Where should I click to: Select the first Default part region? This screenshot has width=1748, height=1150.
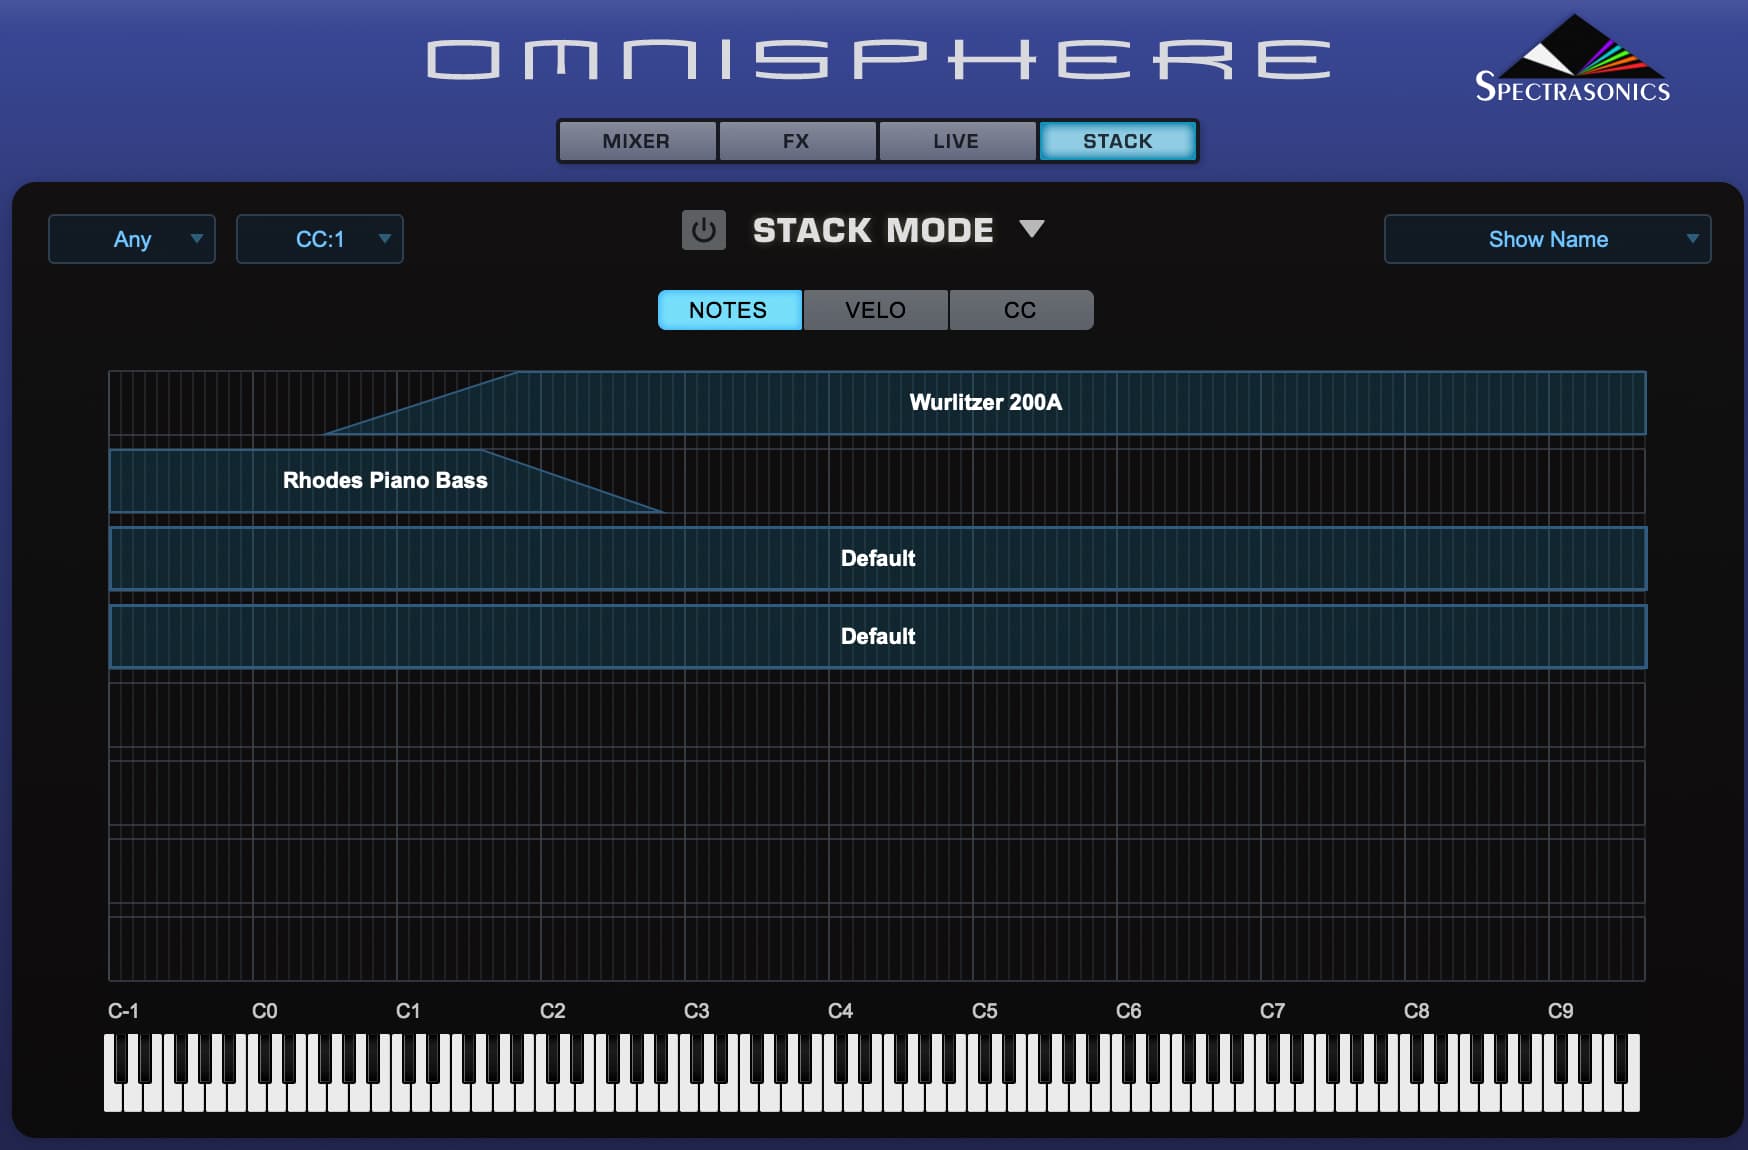click(877, 559)
